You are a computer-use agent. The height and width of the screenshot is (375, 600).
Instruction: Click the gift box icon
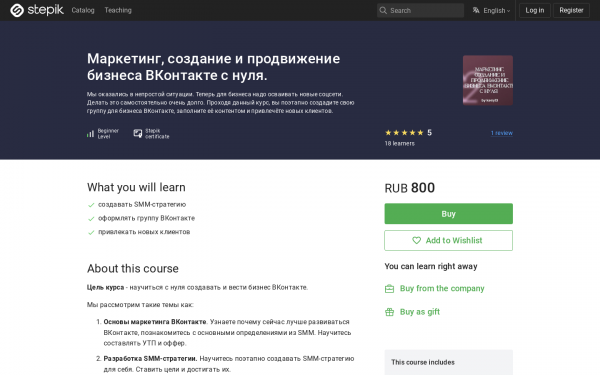pos(389,312)
